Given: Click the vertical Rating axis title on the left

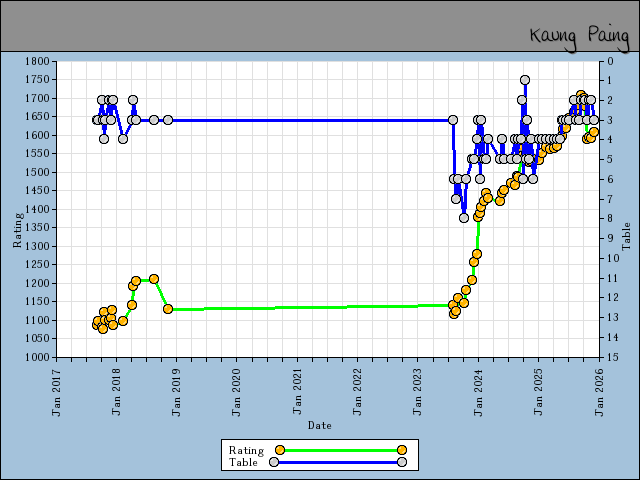Looking at the screenshot, I should click(17, 228).
